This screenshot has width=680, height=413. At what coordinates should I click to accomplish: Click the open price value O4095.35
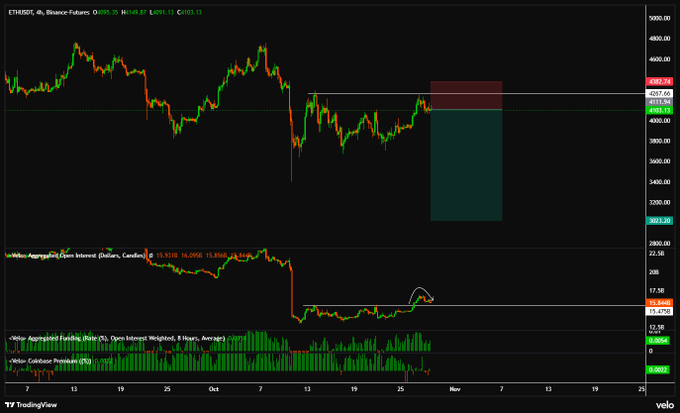(x=105, y=13)
